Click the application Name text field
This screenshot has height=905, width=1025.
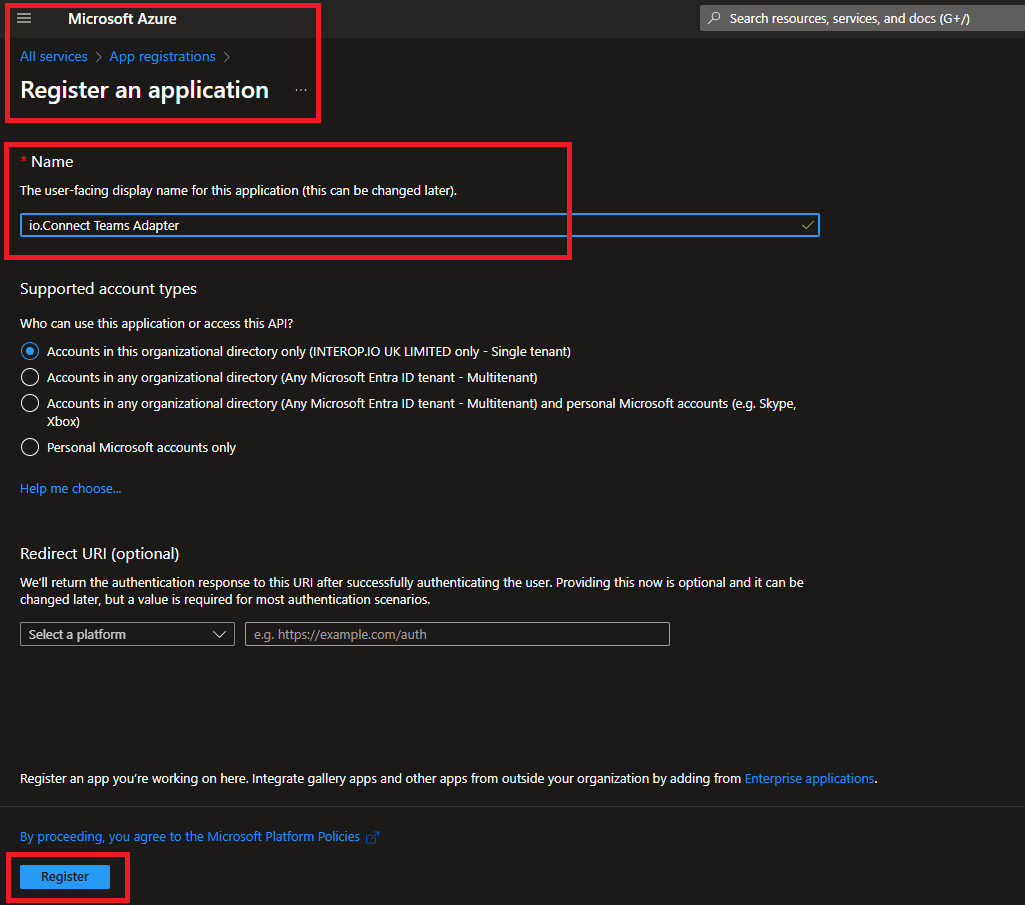point(400,226)
